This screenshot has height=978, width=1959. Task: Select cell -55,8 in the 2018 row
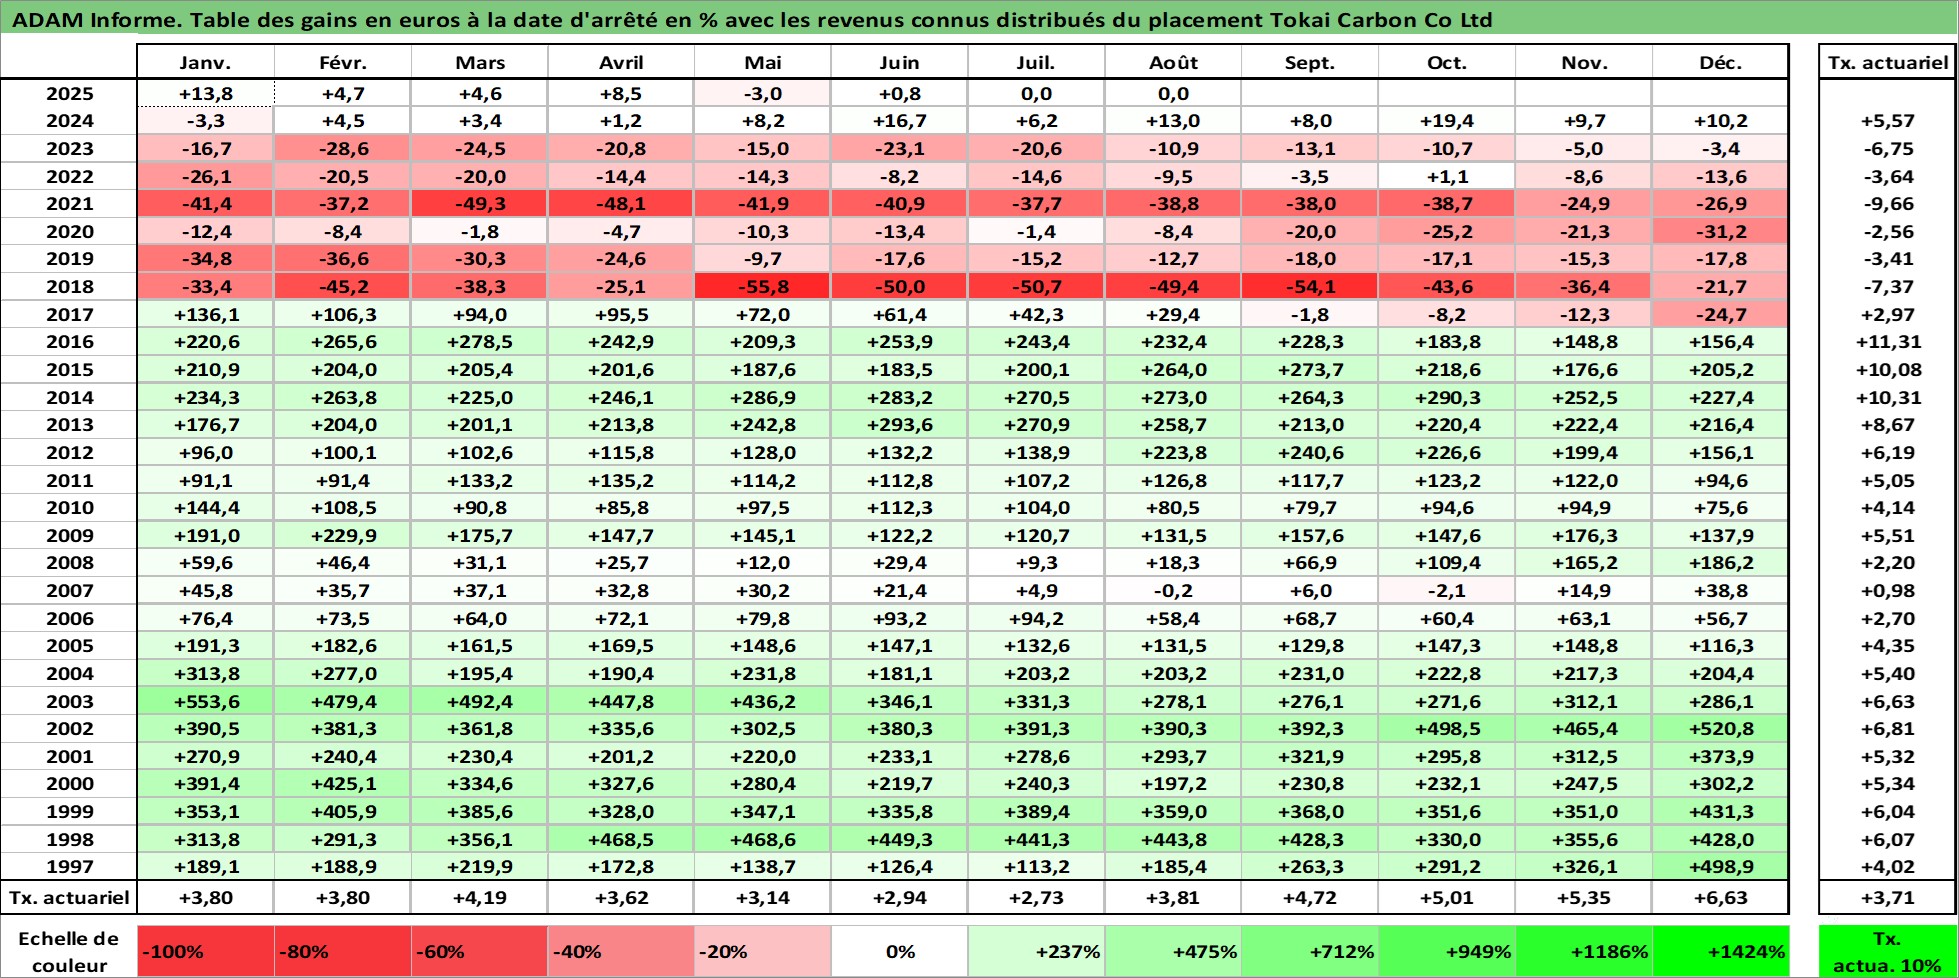pyautogui.click(x=762, y=286)
